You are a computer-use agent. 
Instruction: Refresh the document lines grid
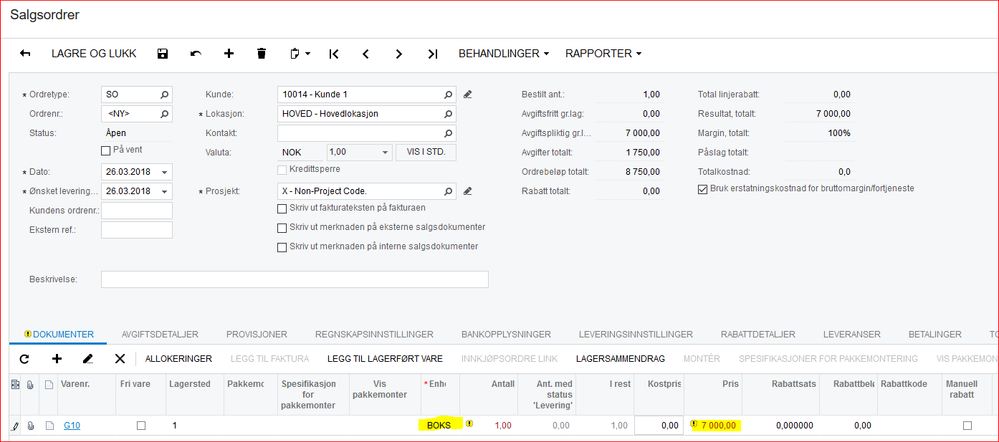[x=24, y=358]
